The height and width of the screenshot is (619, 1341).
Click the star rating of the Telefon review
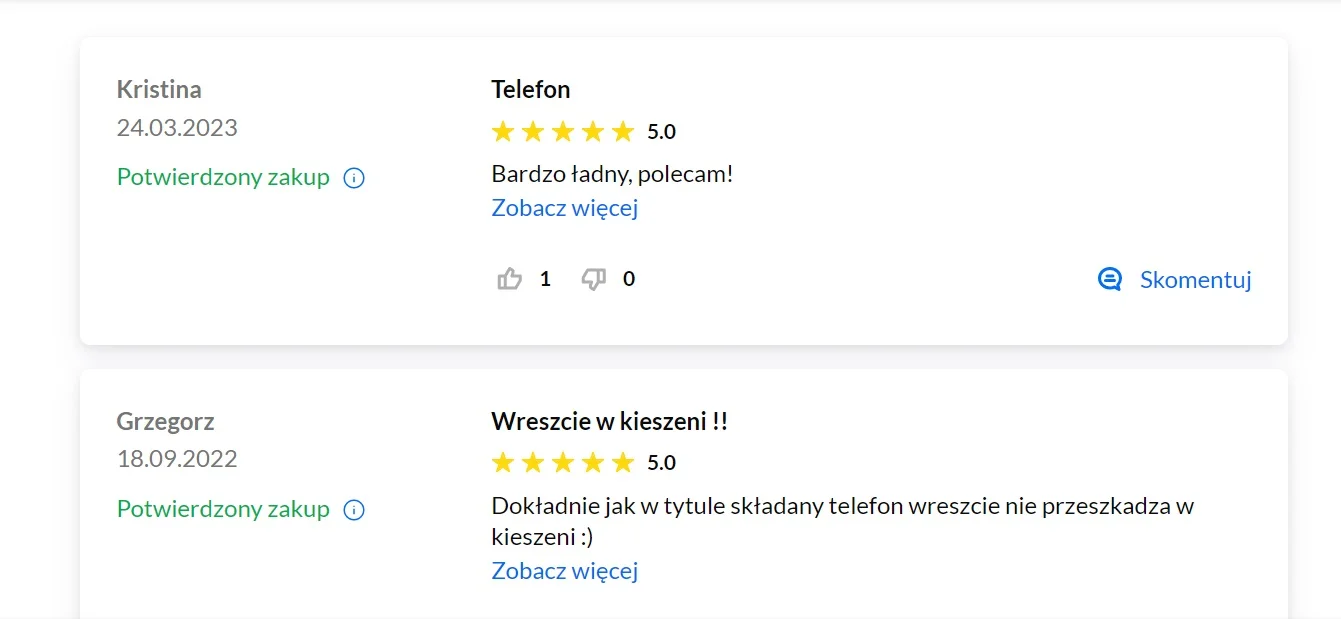(563, 131)
